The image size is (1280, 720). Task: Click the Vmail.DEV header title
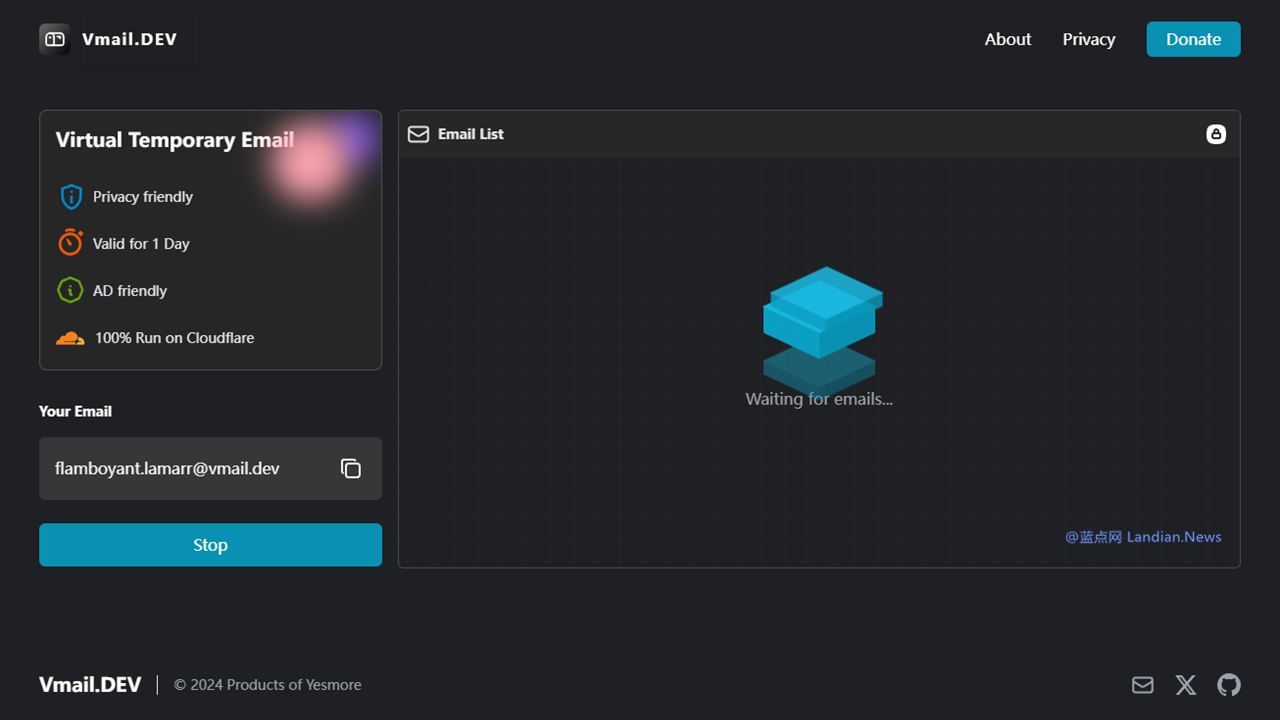130,39
